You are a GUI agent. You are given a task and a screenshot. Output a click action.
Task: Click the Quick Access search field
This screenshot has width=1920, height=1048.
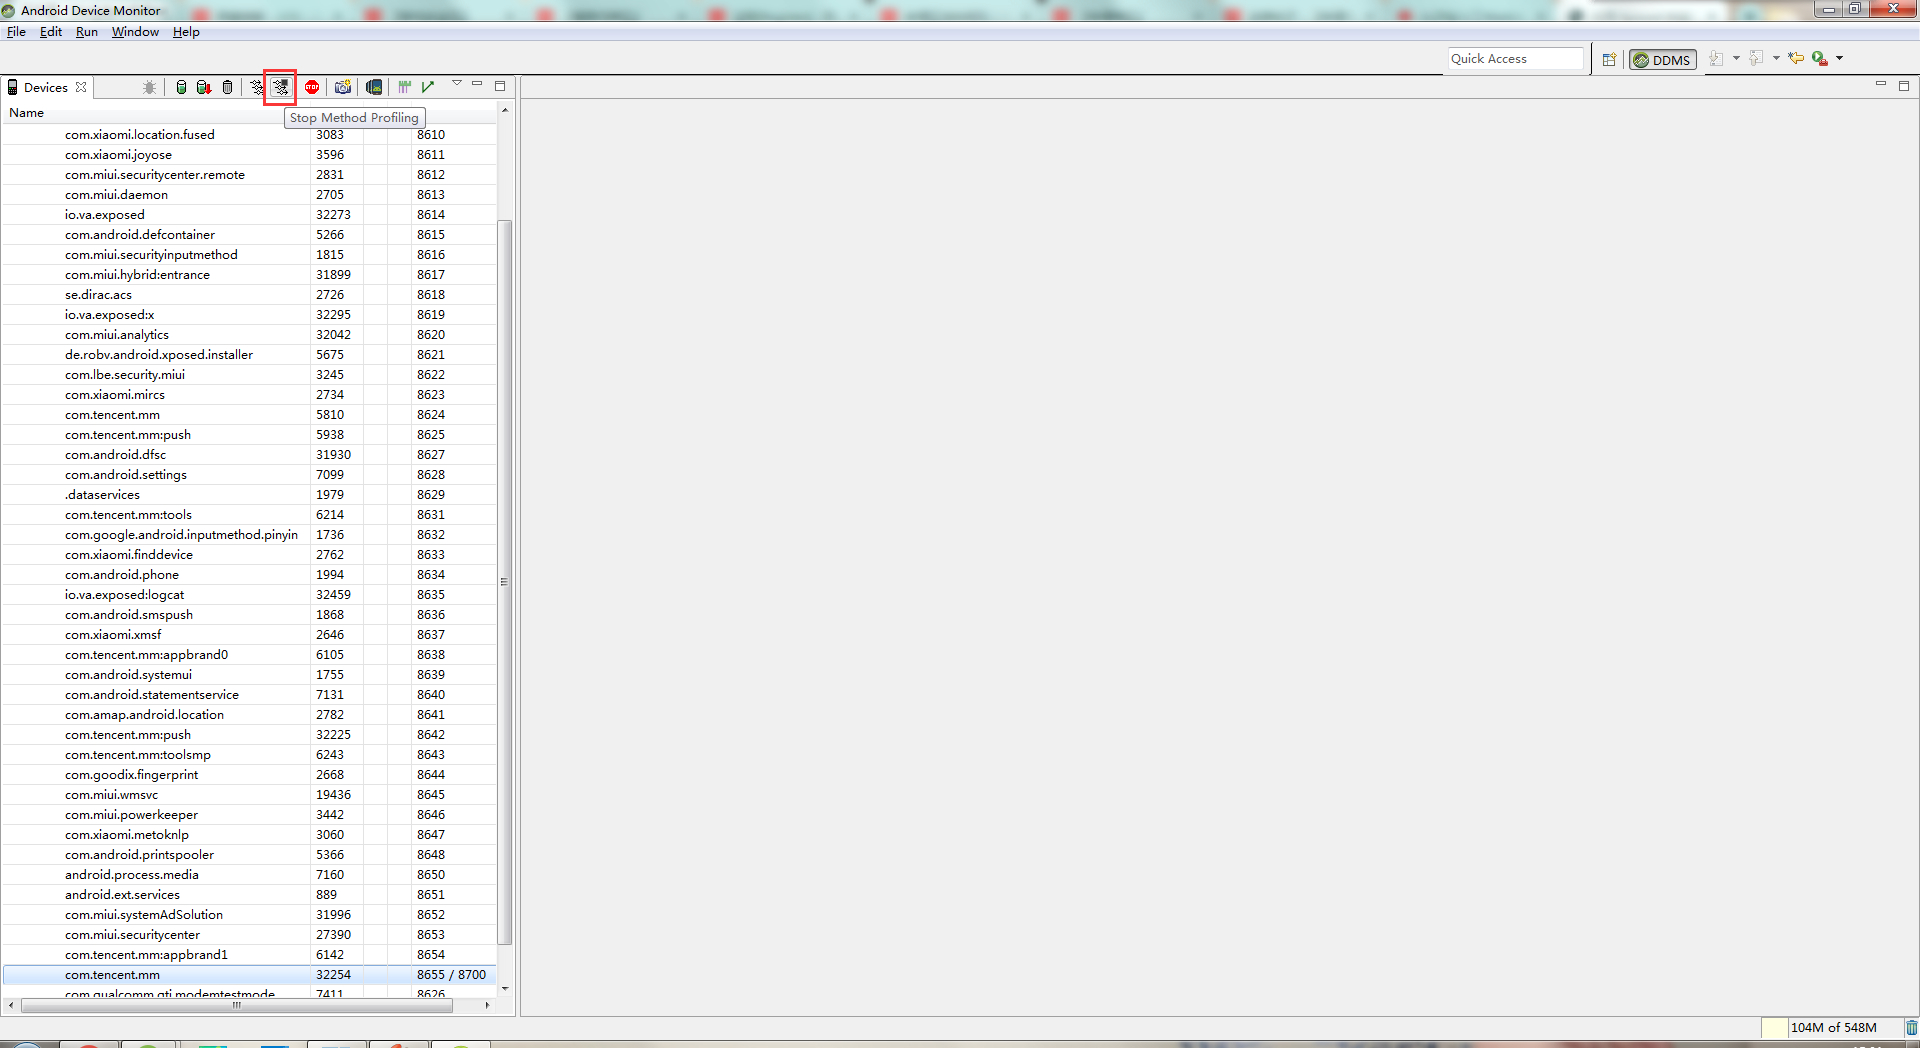(x=1516, y=59)
